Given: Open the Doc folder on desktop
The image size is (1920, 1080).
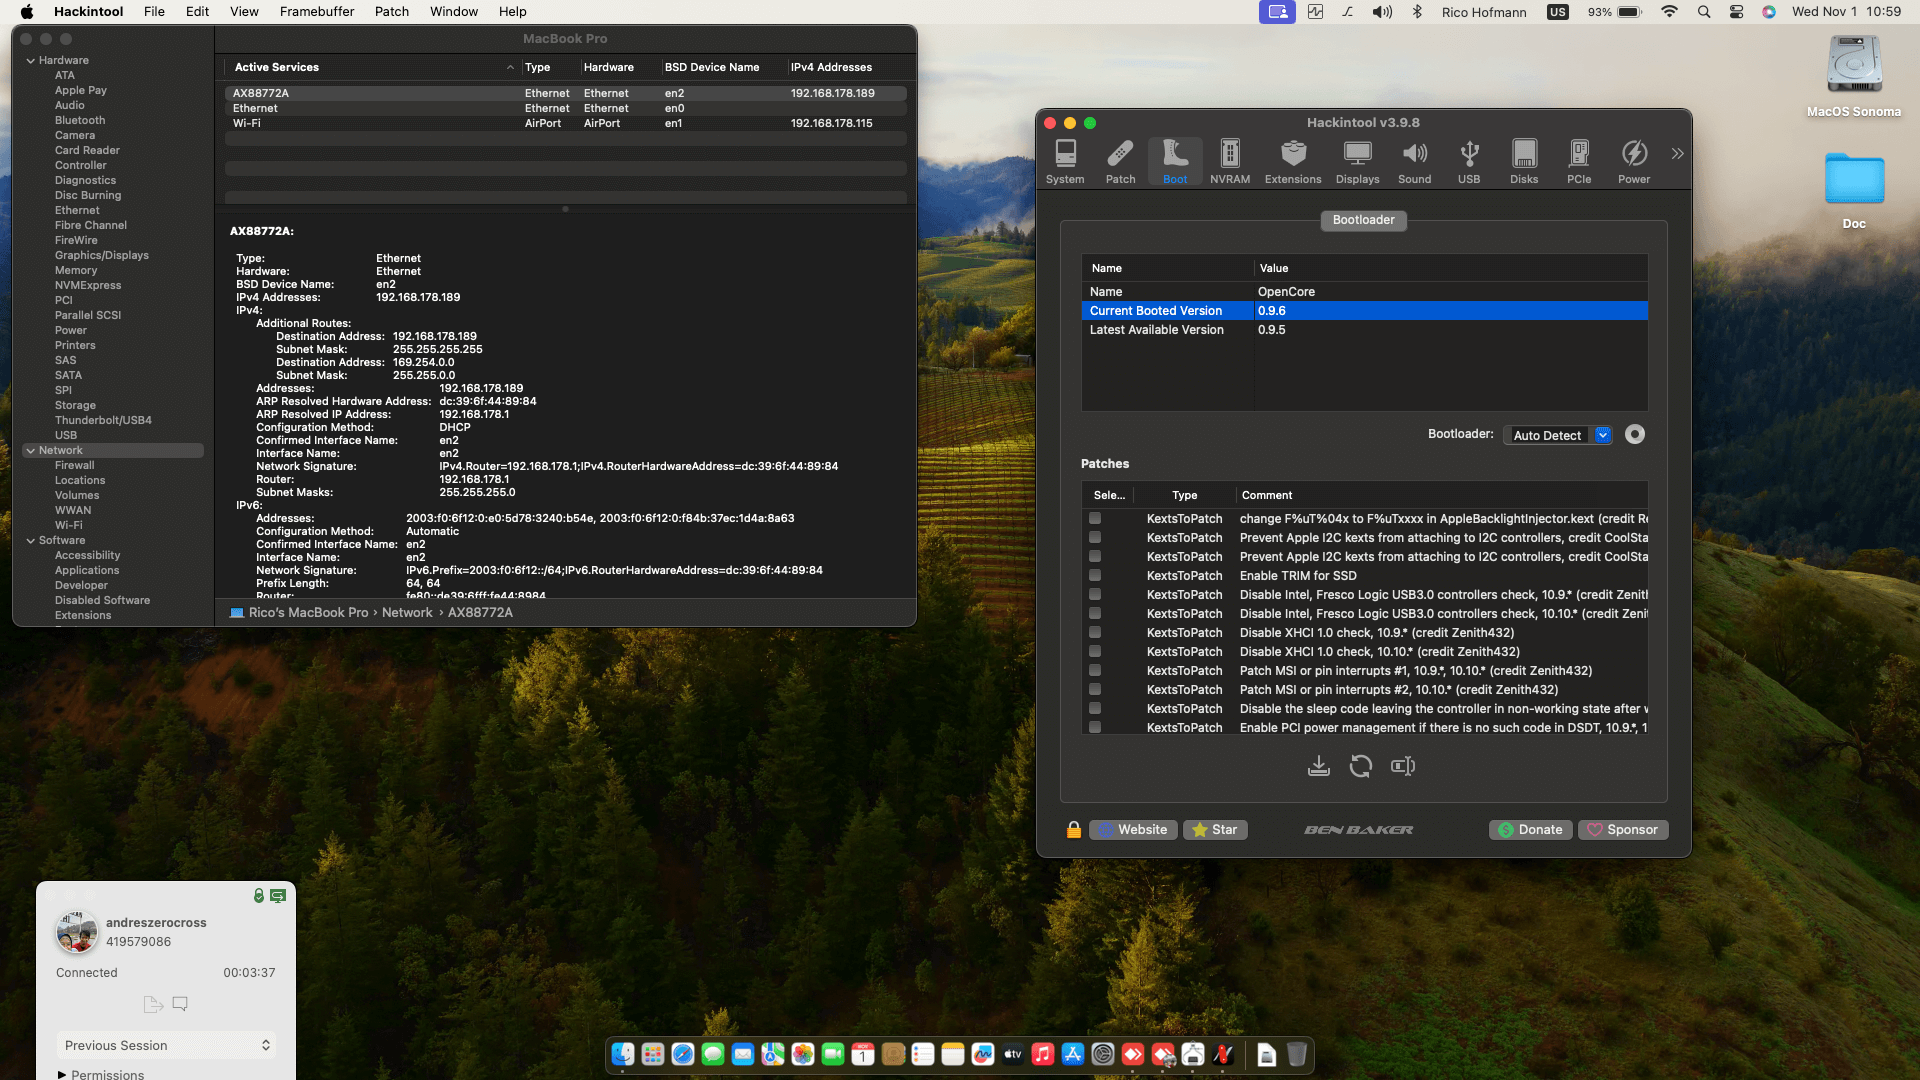Looking at the screenshot, I should (1854, 190).
